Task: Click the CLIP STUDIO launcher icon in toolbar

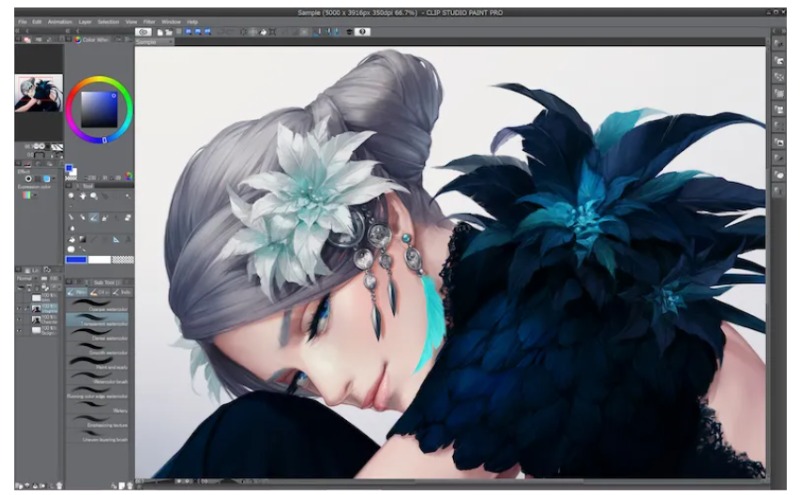Action: [x=143, y=31]
